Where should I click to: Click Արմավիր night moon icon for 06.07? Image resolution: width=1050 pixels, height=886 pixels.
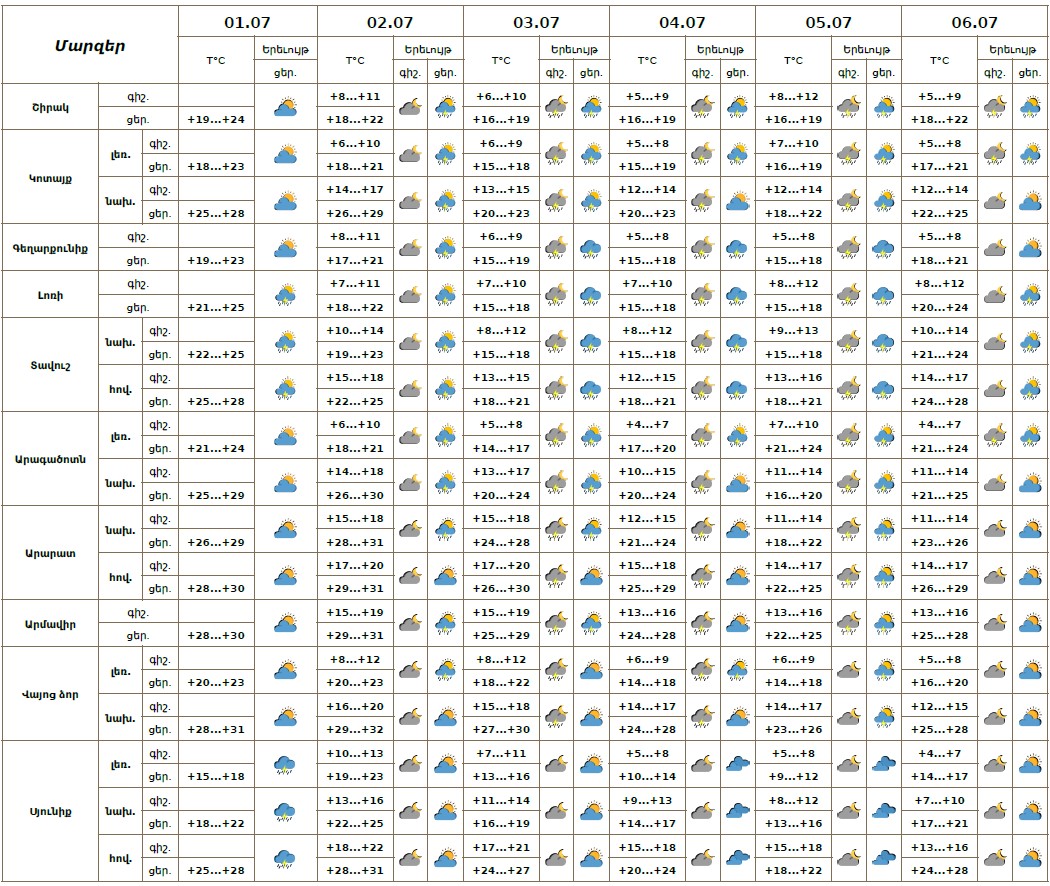pyautogui.click(x=994, y=624)
